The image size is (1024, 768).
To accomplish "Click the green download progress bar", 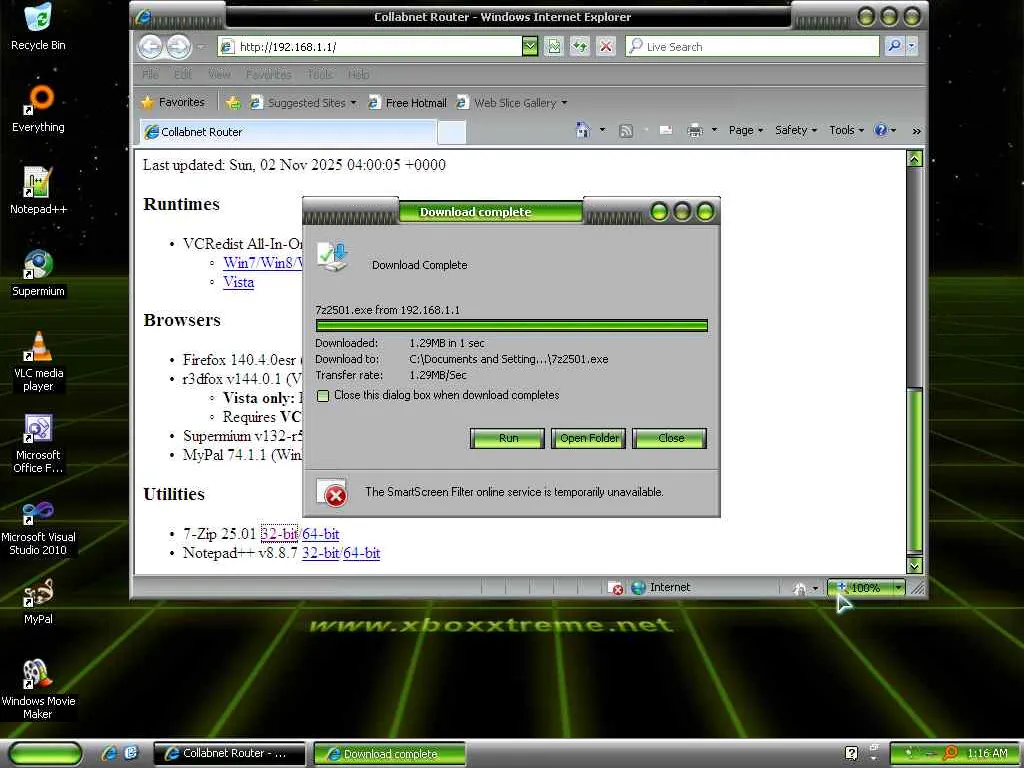I will click(511, 325).
